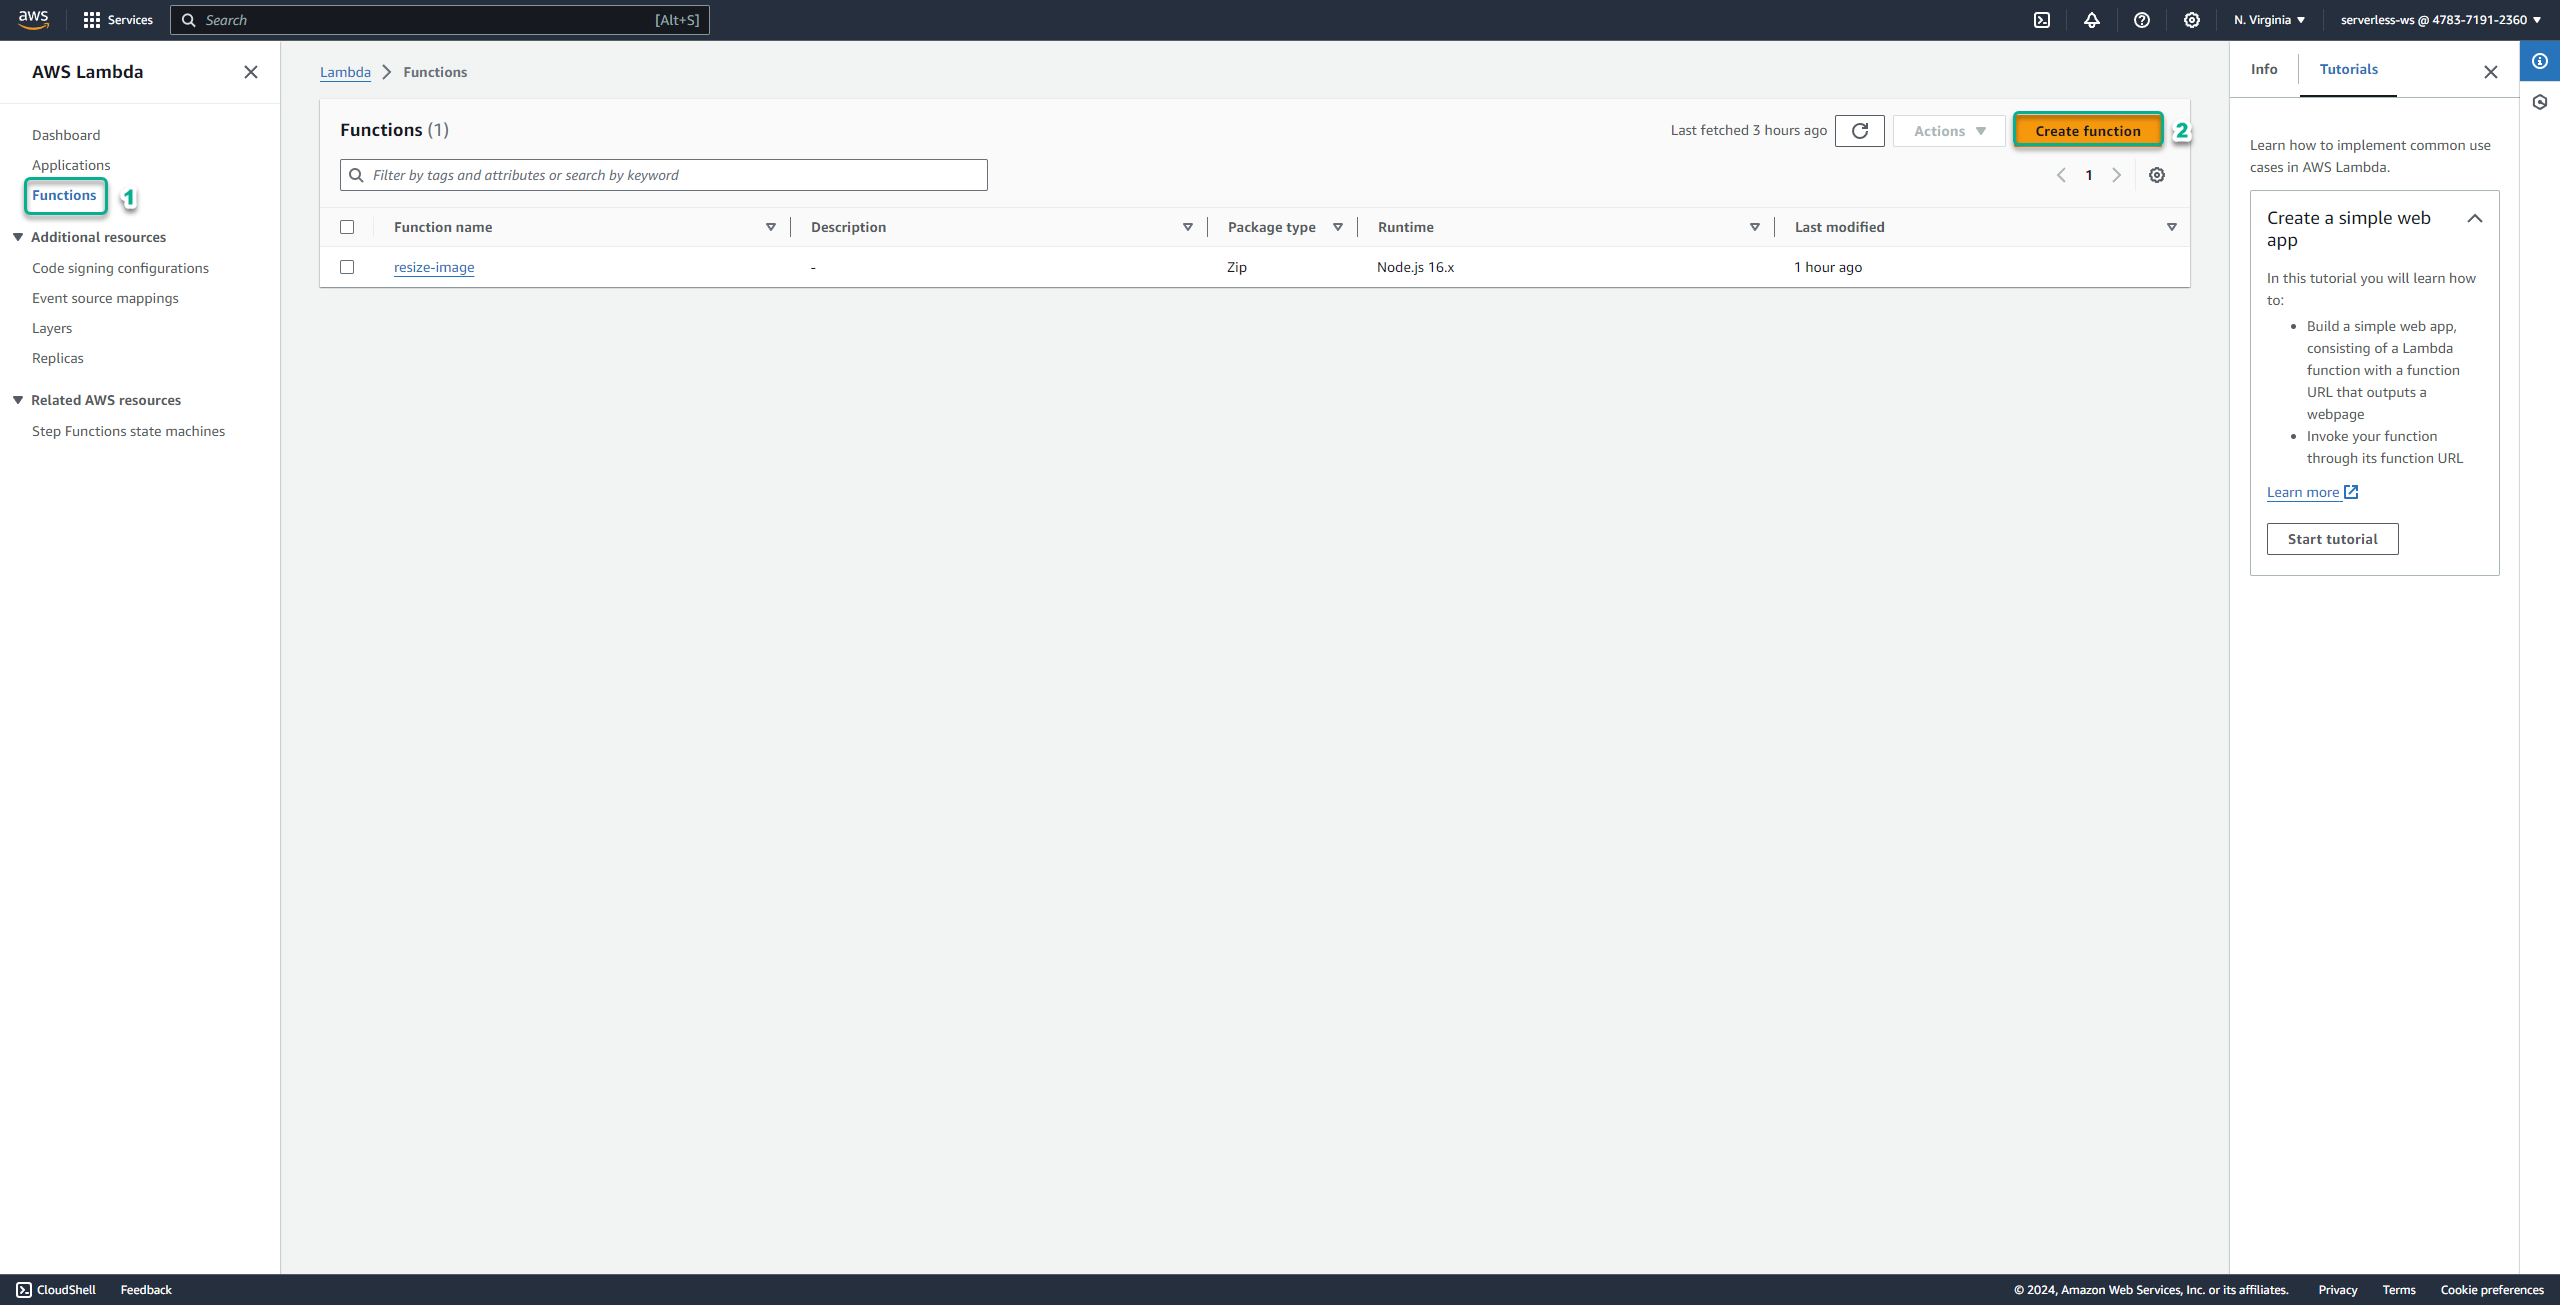Screen dimensions: 2560x1305
Task: Open the resize-image function link
Action: tap(433, 266)
